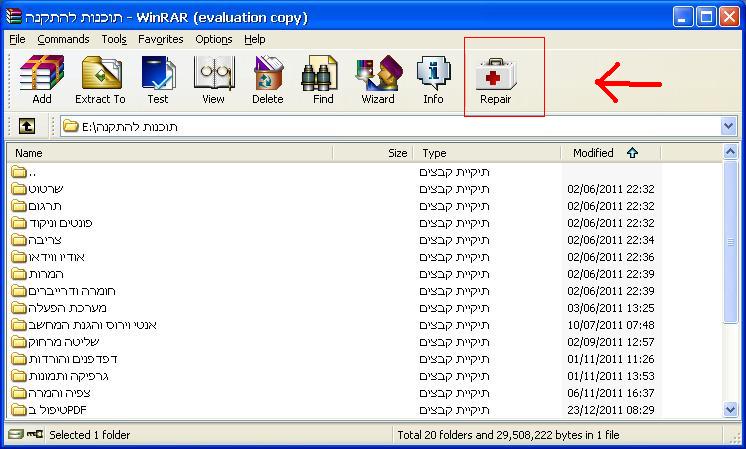Expand the address path dropdown
The width and height of the screenshot is (746, 449).
(x=728, y=127)
